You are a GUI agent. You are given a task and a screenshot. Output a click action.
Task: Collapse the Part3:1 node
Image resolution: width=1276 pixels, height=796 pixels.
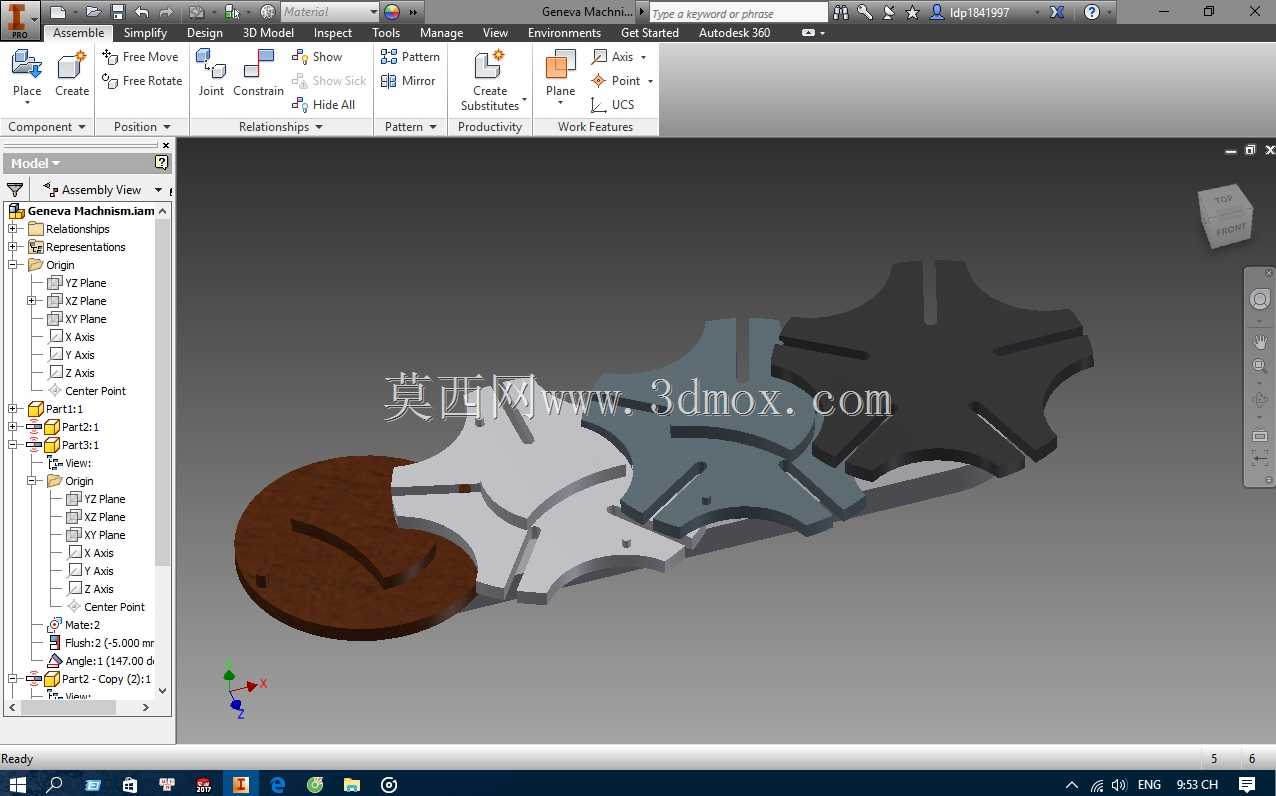(13, 445)
